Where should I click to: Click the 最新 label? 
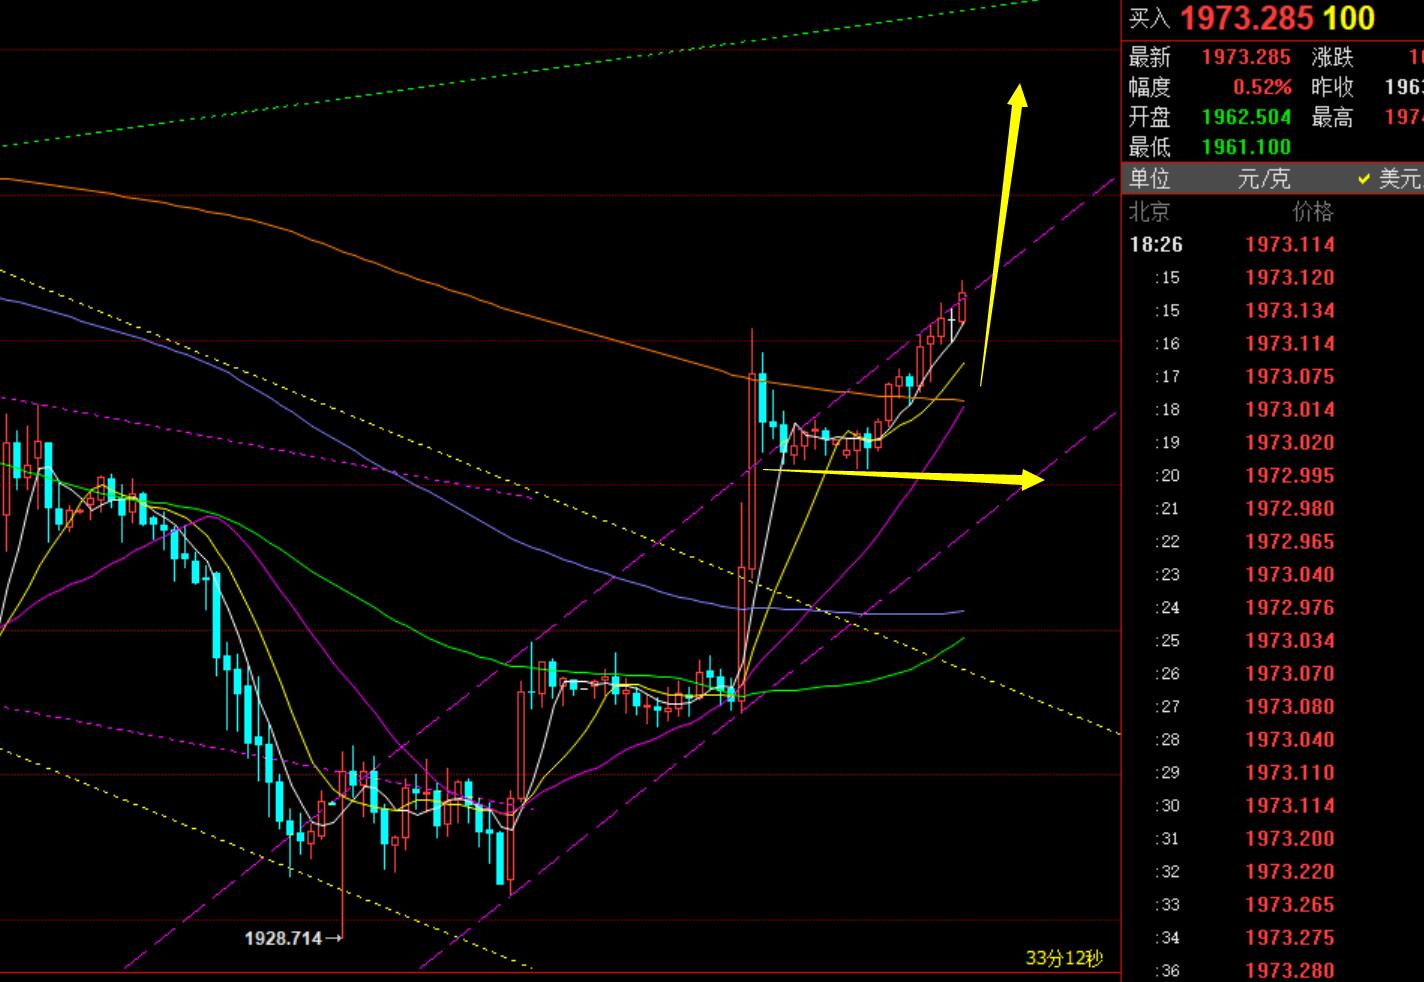(x=1150, y=57)
